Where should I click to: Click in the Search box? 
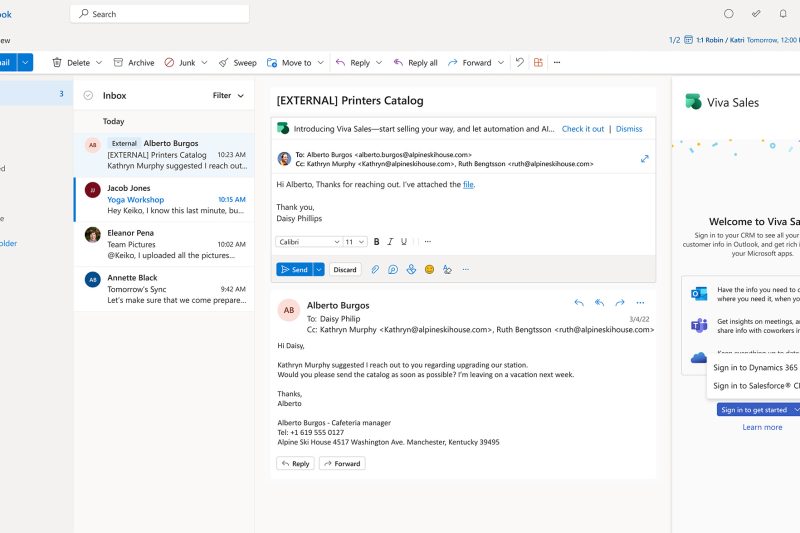pos(160,14)
